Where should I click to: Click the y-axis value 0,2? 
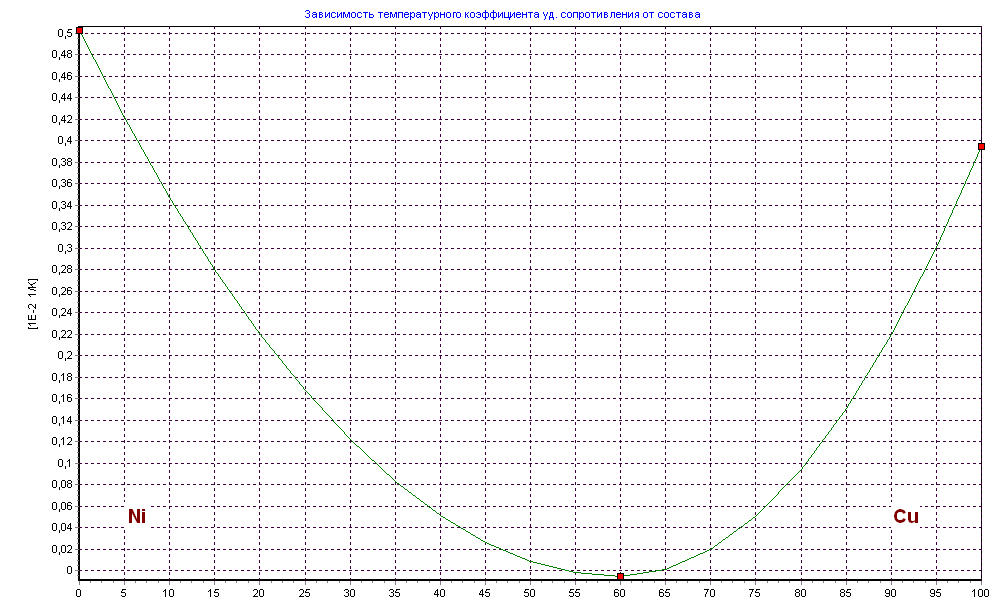click(x=65, y=356)
